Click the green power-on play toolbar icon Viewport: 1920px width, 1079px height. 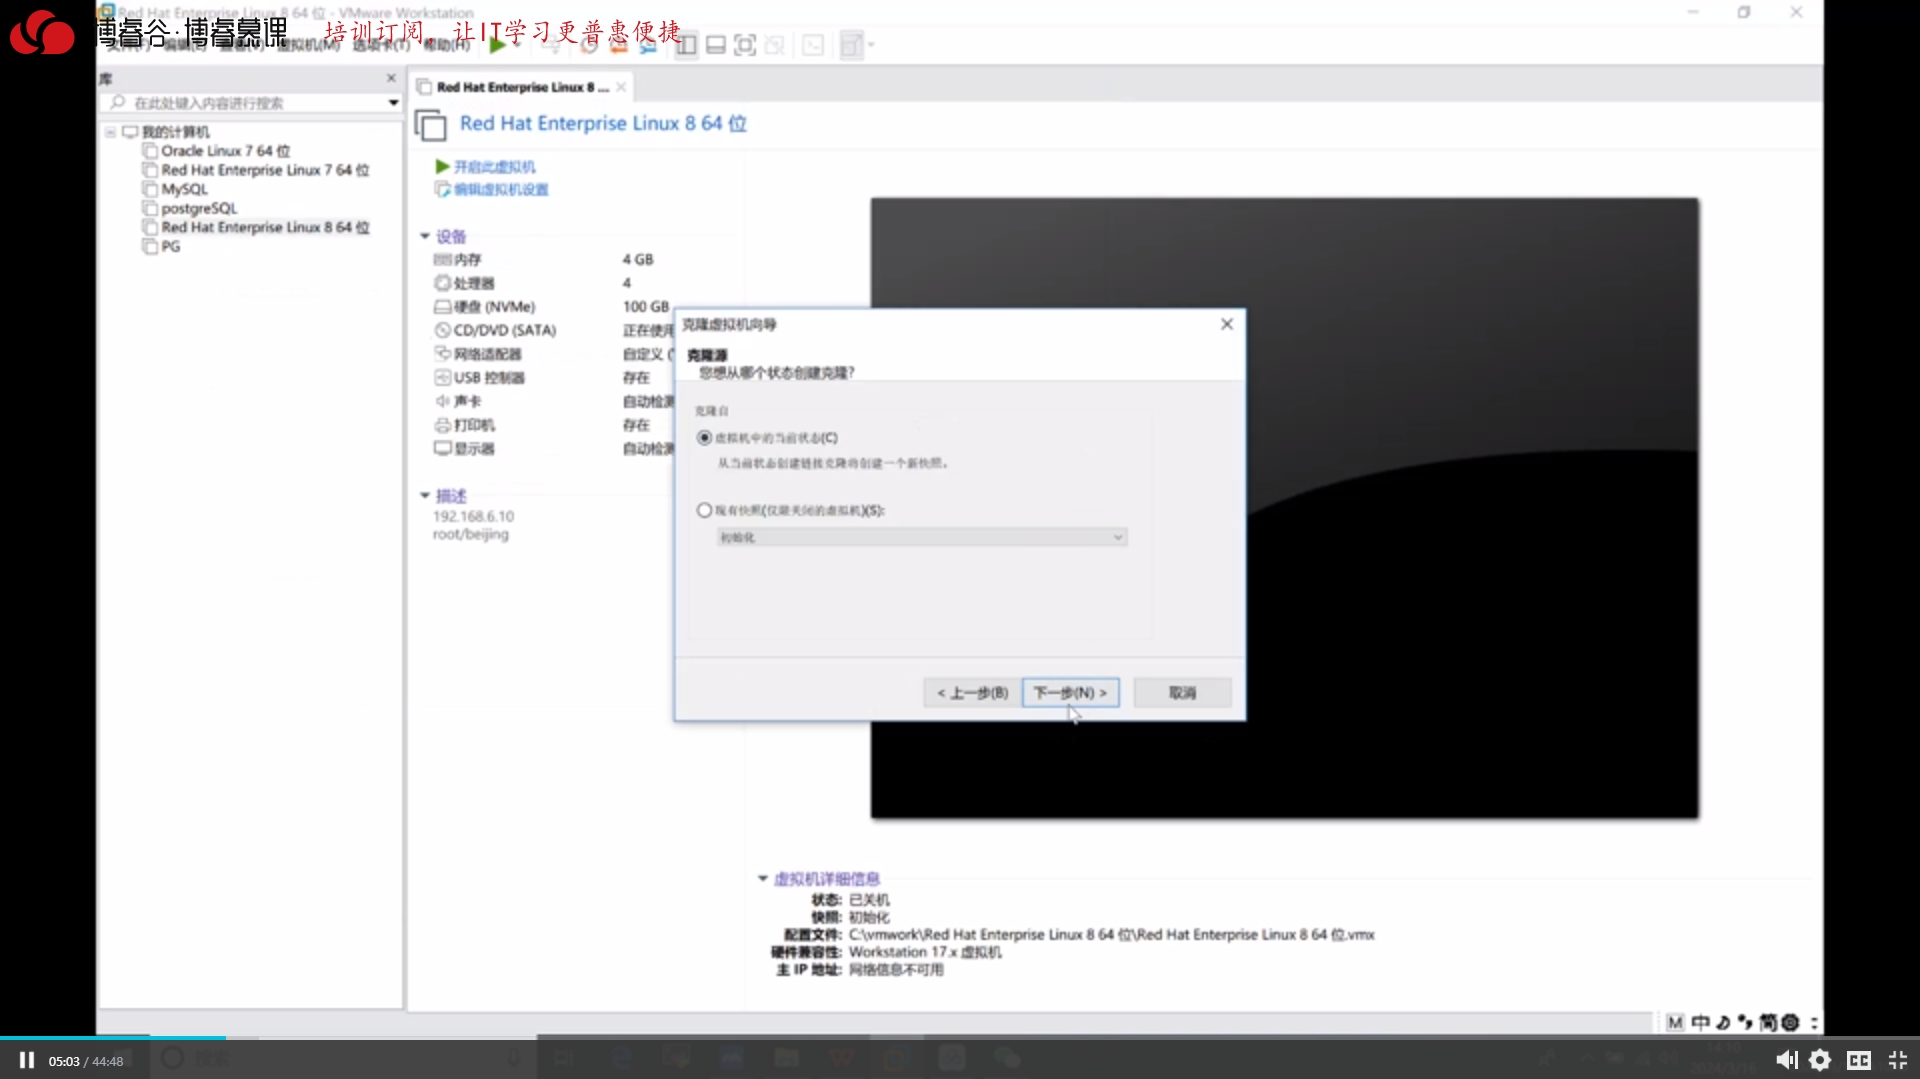[x=496, y=45]
